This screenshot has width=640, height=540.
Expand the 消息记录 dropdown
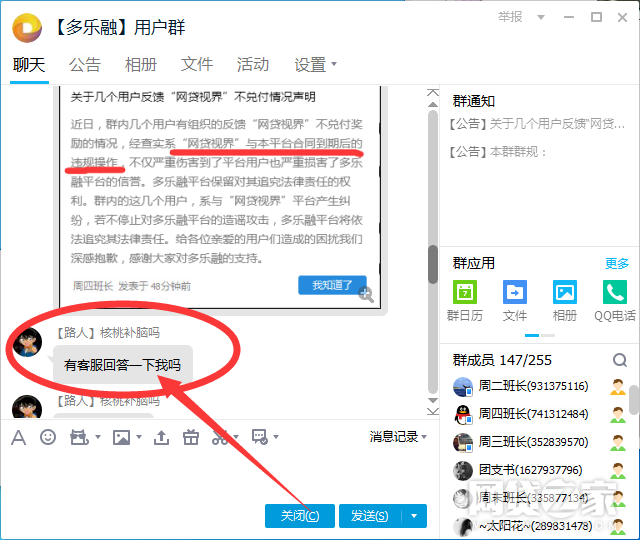(x=424, y=437)
